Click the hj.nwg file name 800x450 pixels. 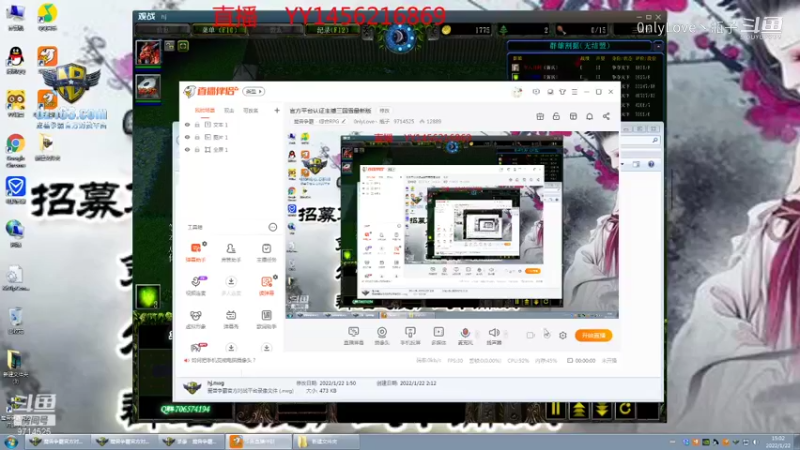pos(215,383)
